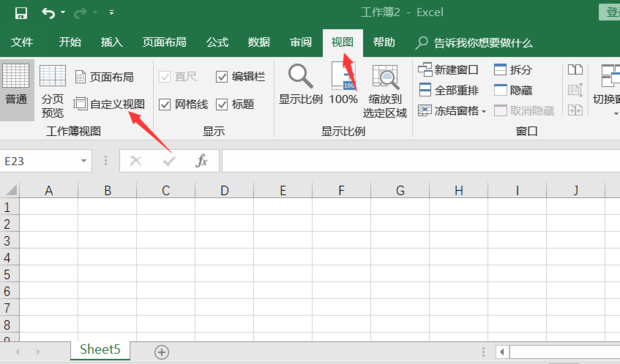Open the Undo history dropdown arrow

pos(63,13)
